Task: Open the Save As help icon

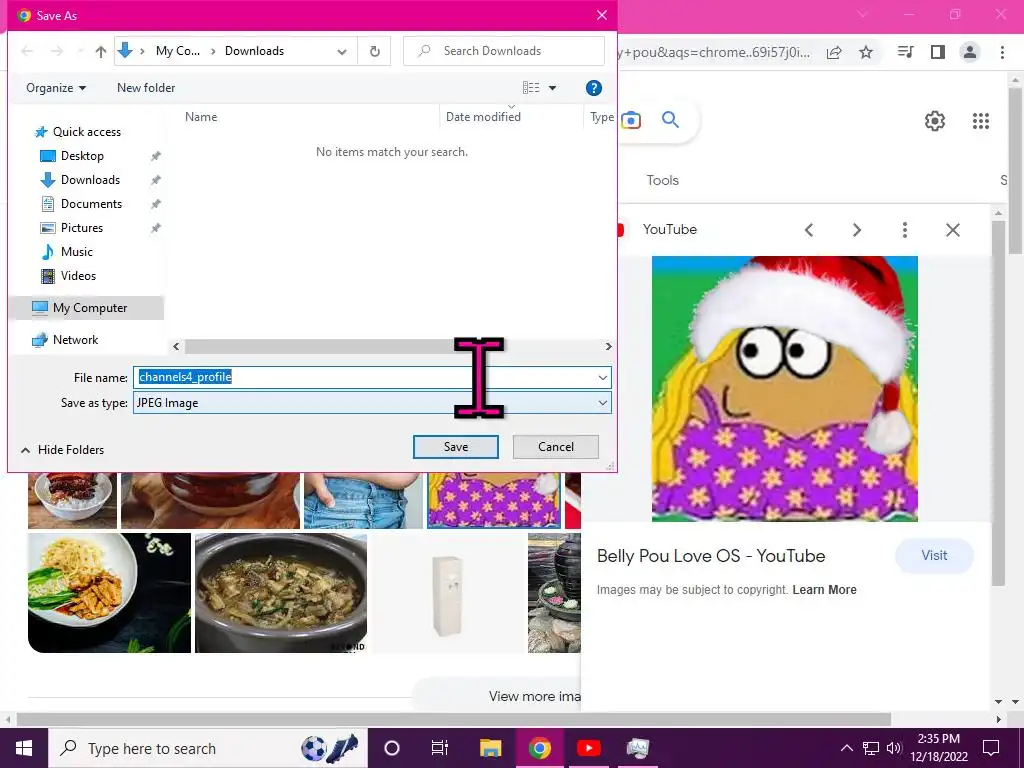Action: click(593, 88)
